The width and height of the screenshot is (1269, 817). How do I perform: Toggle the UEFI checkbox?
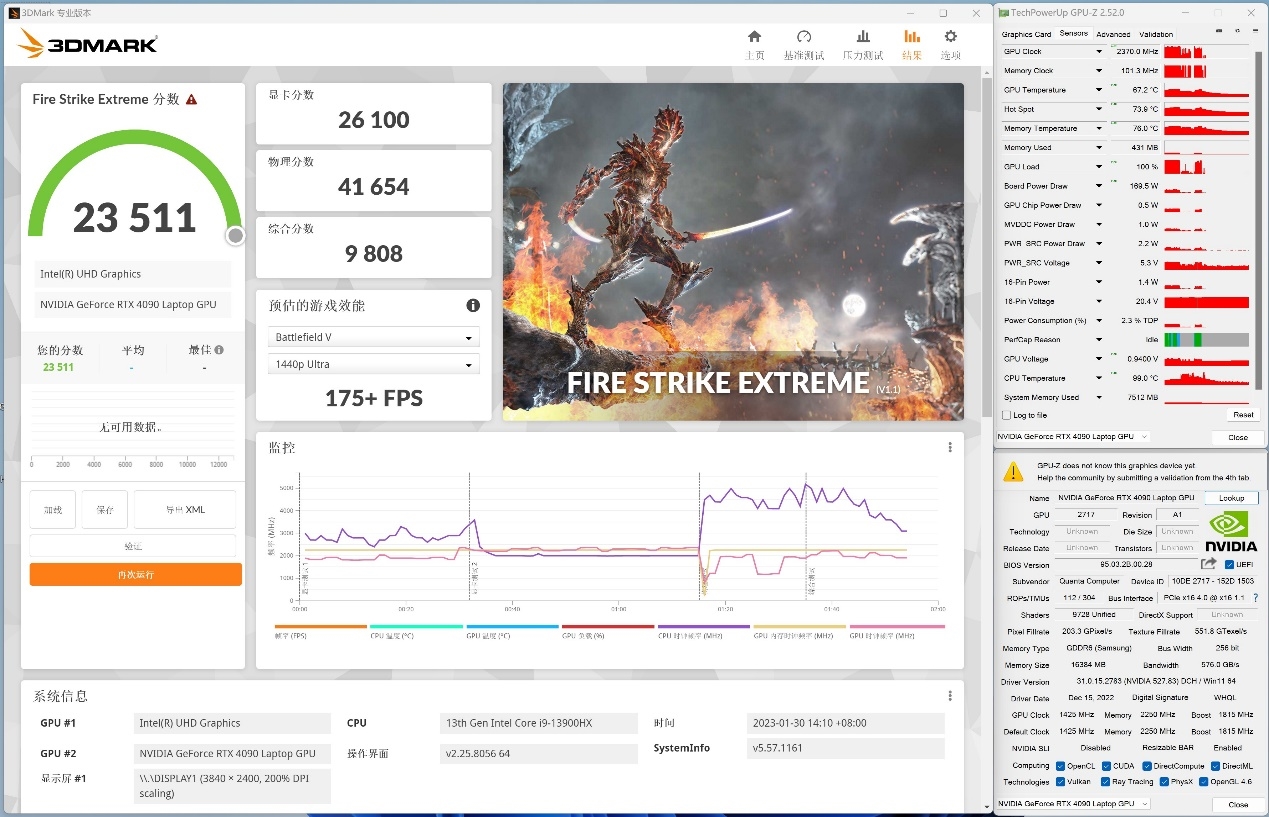pyautogui.click(x=1229, y=565)
